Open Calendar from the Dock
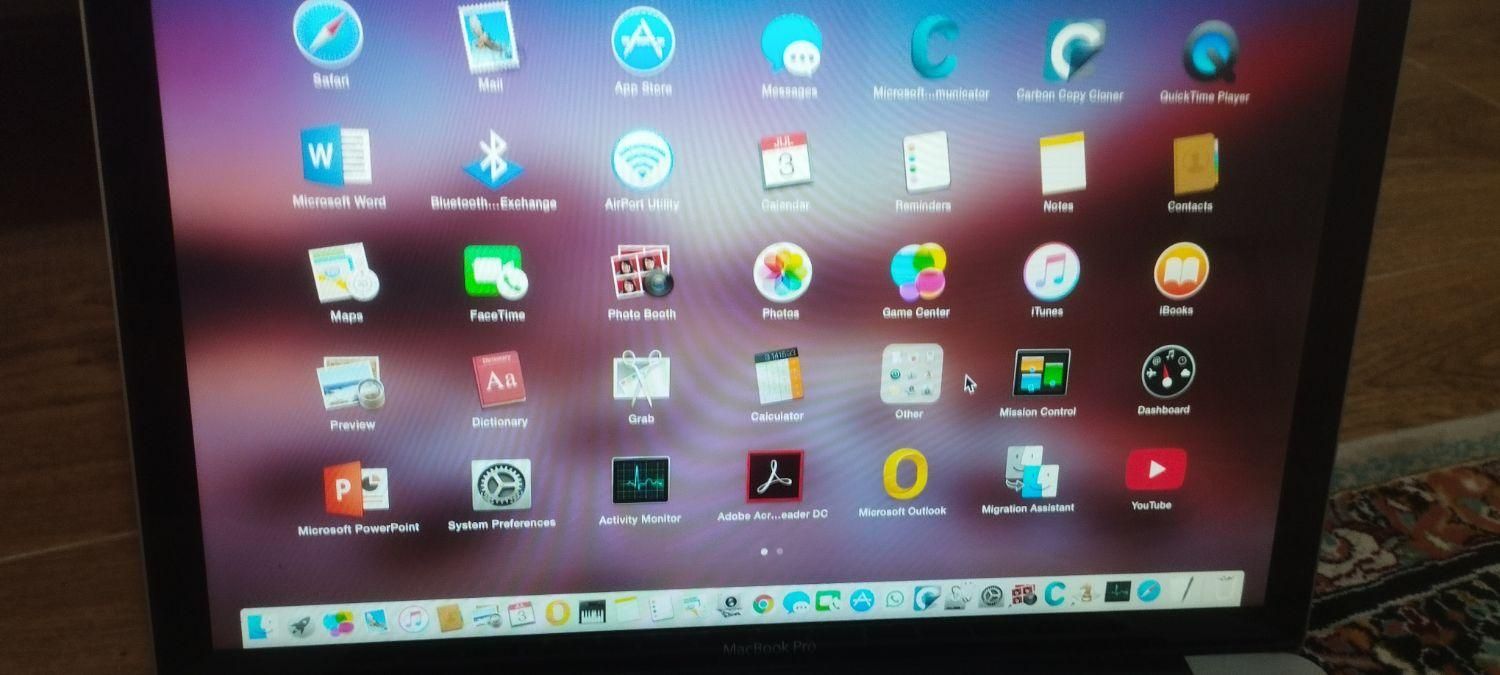Image resolution: width=1500 pixels, height=675 pixels. coord(522,614)
